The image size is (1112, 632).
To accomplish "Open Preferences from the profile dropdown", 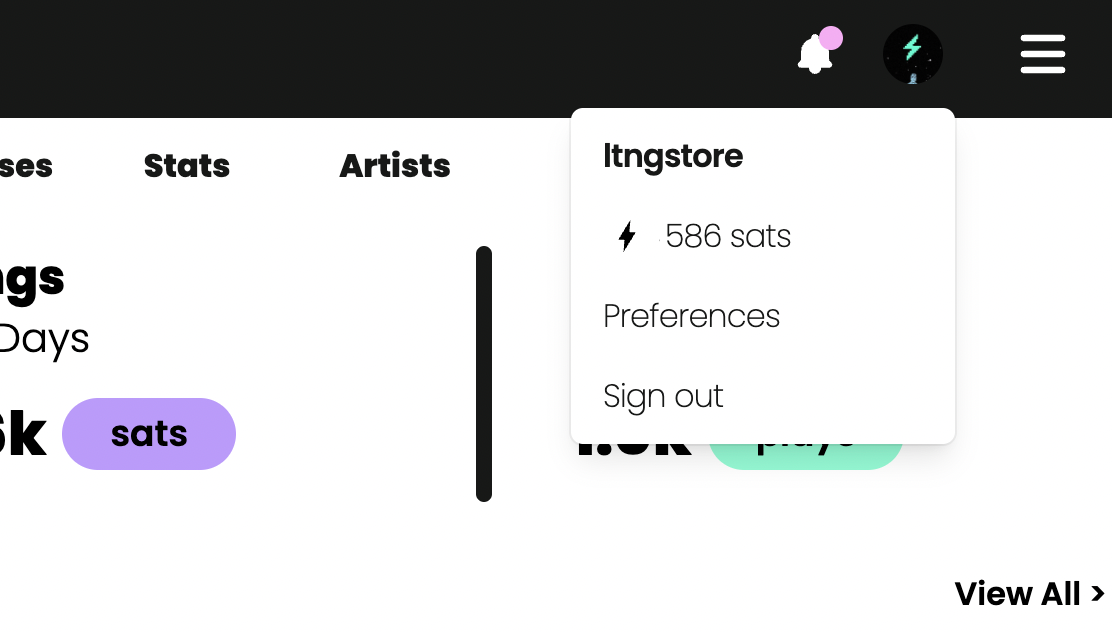I will [x=691, y=316].
